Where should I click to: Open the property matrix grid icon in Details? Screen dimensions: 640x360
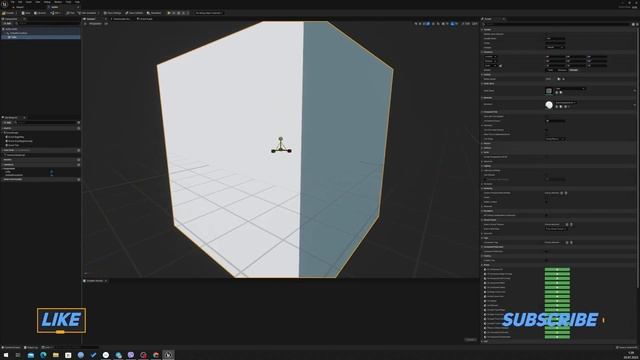pyautogui.click(x=633, y=24)
